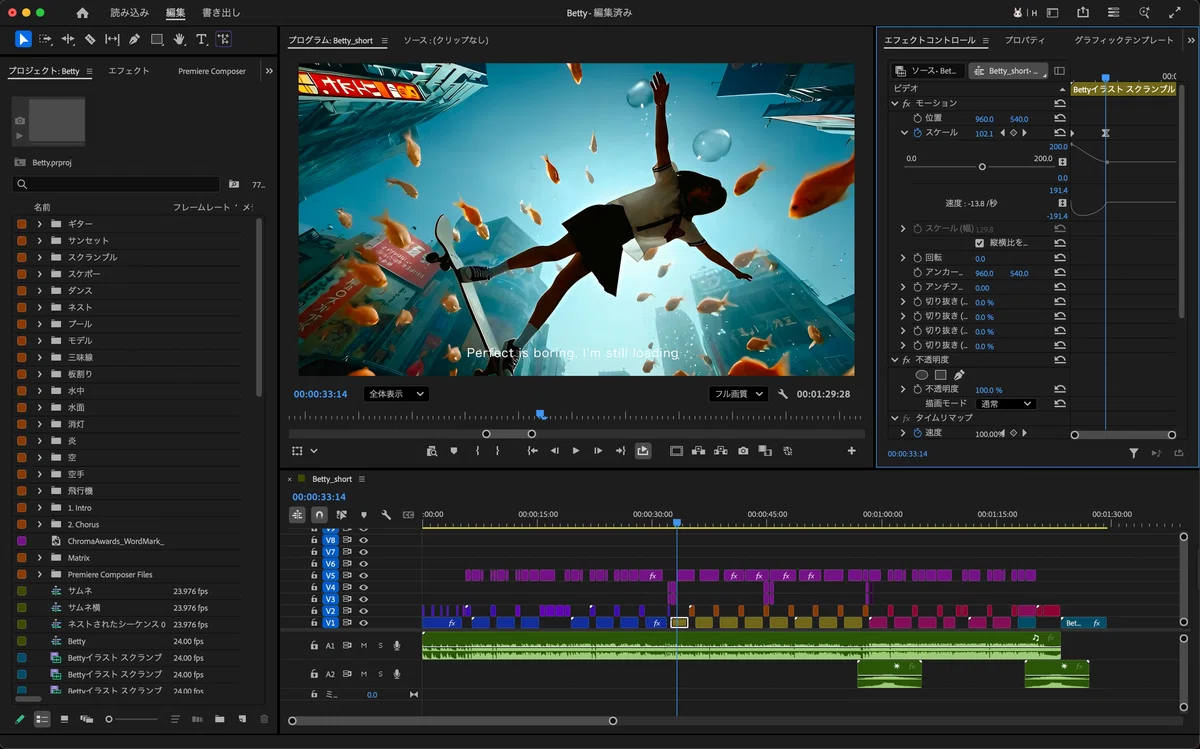This screenshot has height=749, width=1200.
Task: Expand the ギター bin
Action: [x=40, y=224]
